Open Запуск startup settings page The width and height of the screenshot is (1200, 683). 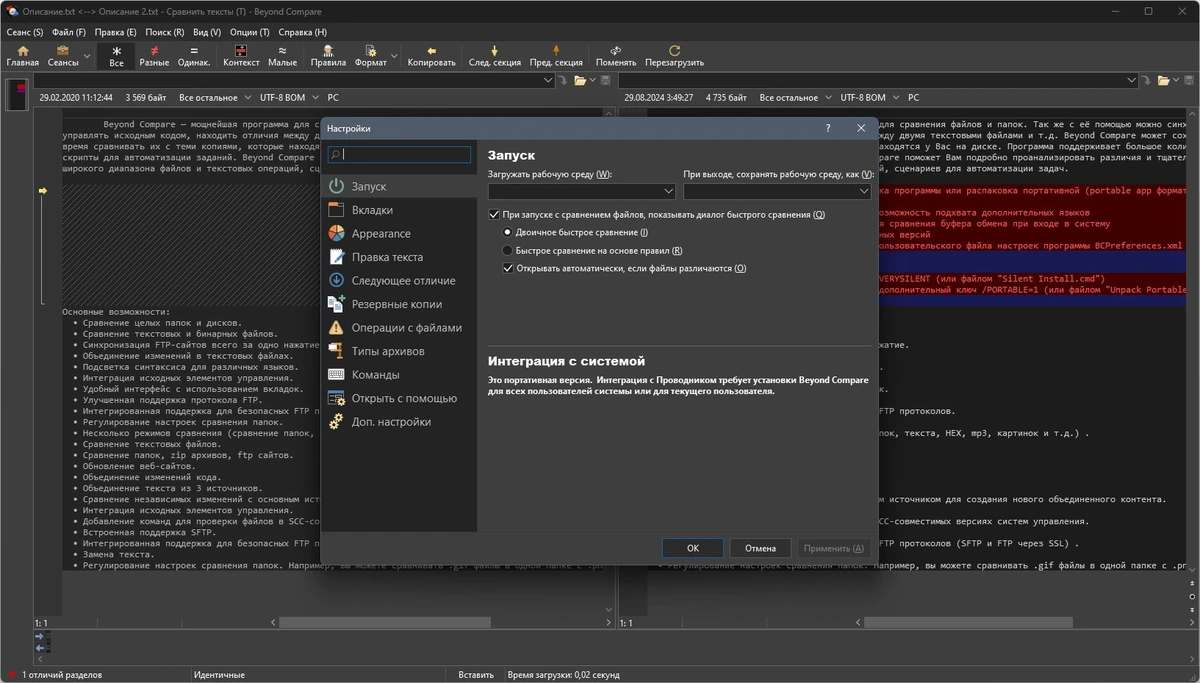400,187
